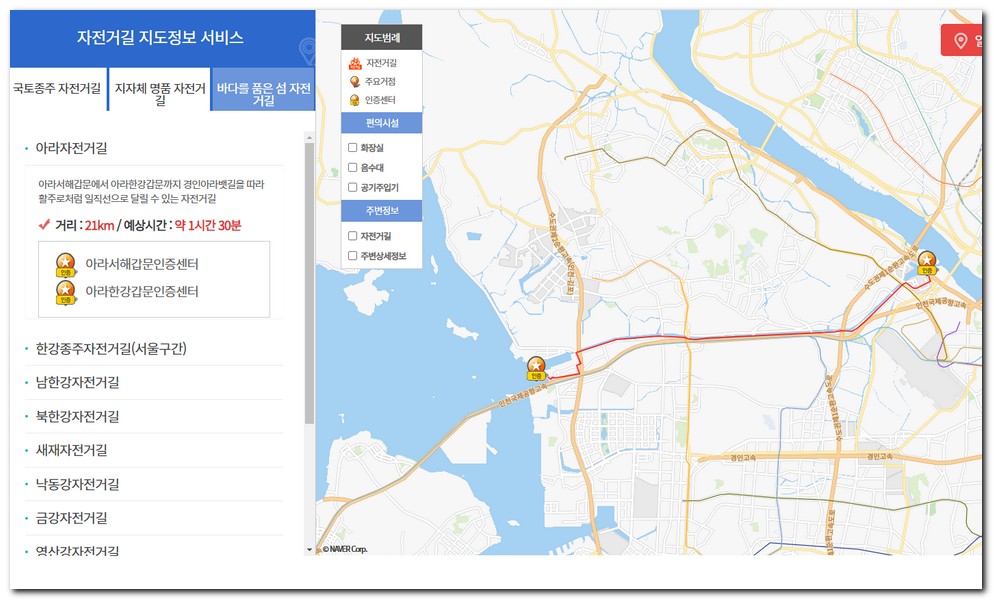Expand 한강종주자전거길(서울구간) in the list
Image resolution: width=994 pixels, height=600 pixels.
(x=111, y=349)
